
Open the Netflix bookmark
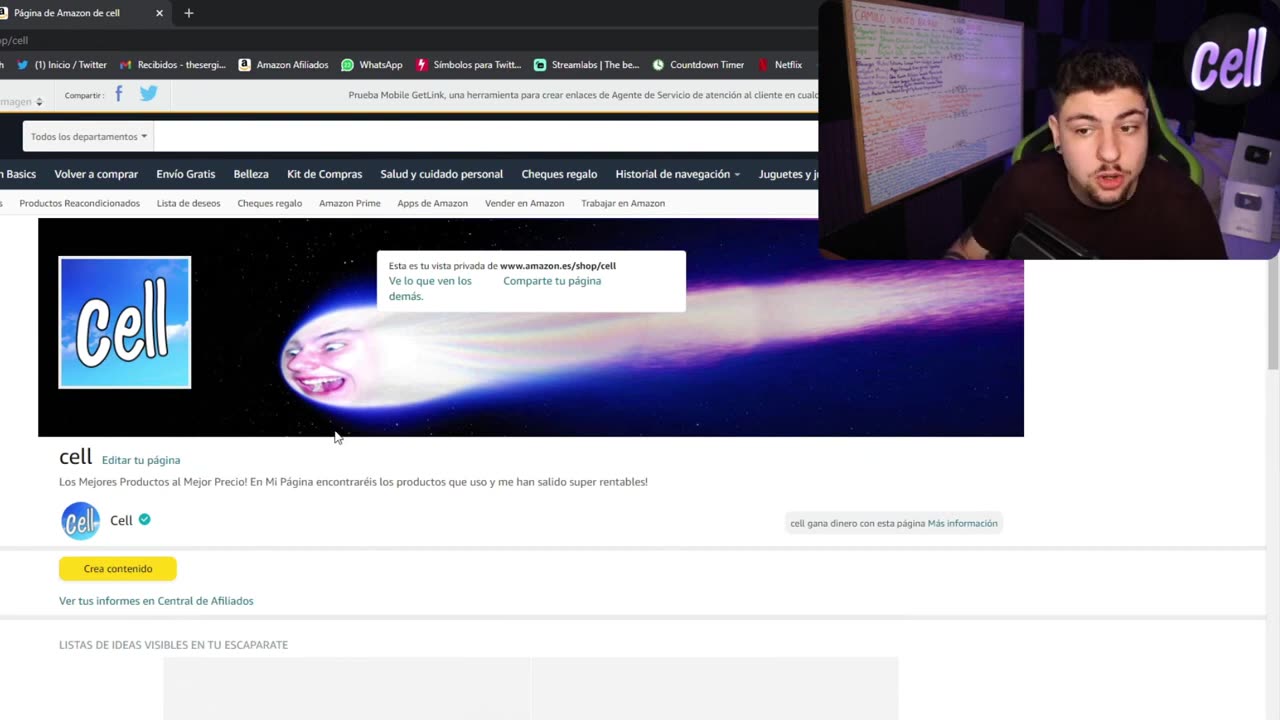tap(779, 65)
